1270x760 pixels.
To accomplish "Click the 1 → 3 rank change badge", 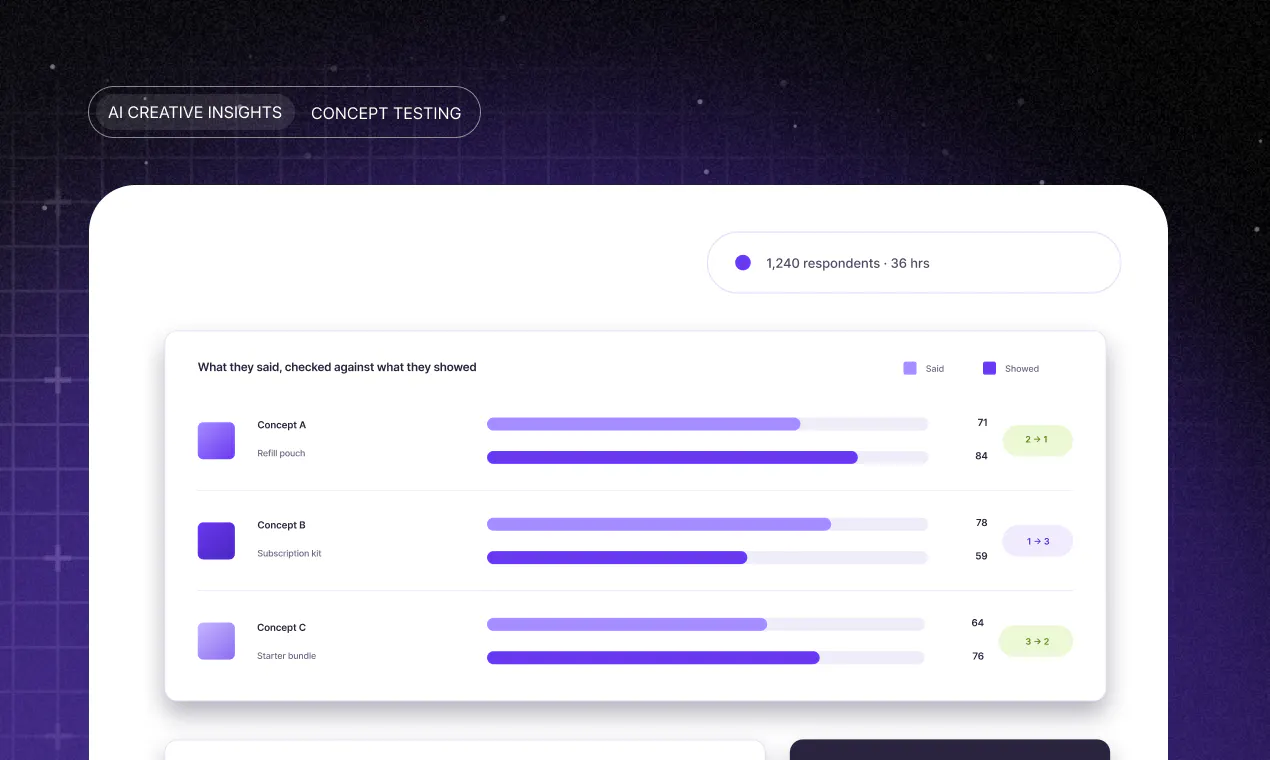I will pos(1037,541).
